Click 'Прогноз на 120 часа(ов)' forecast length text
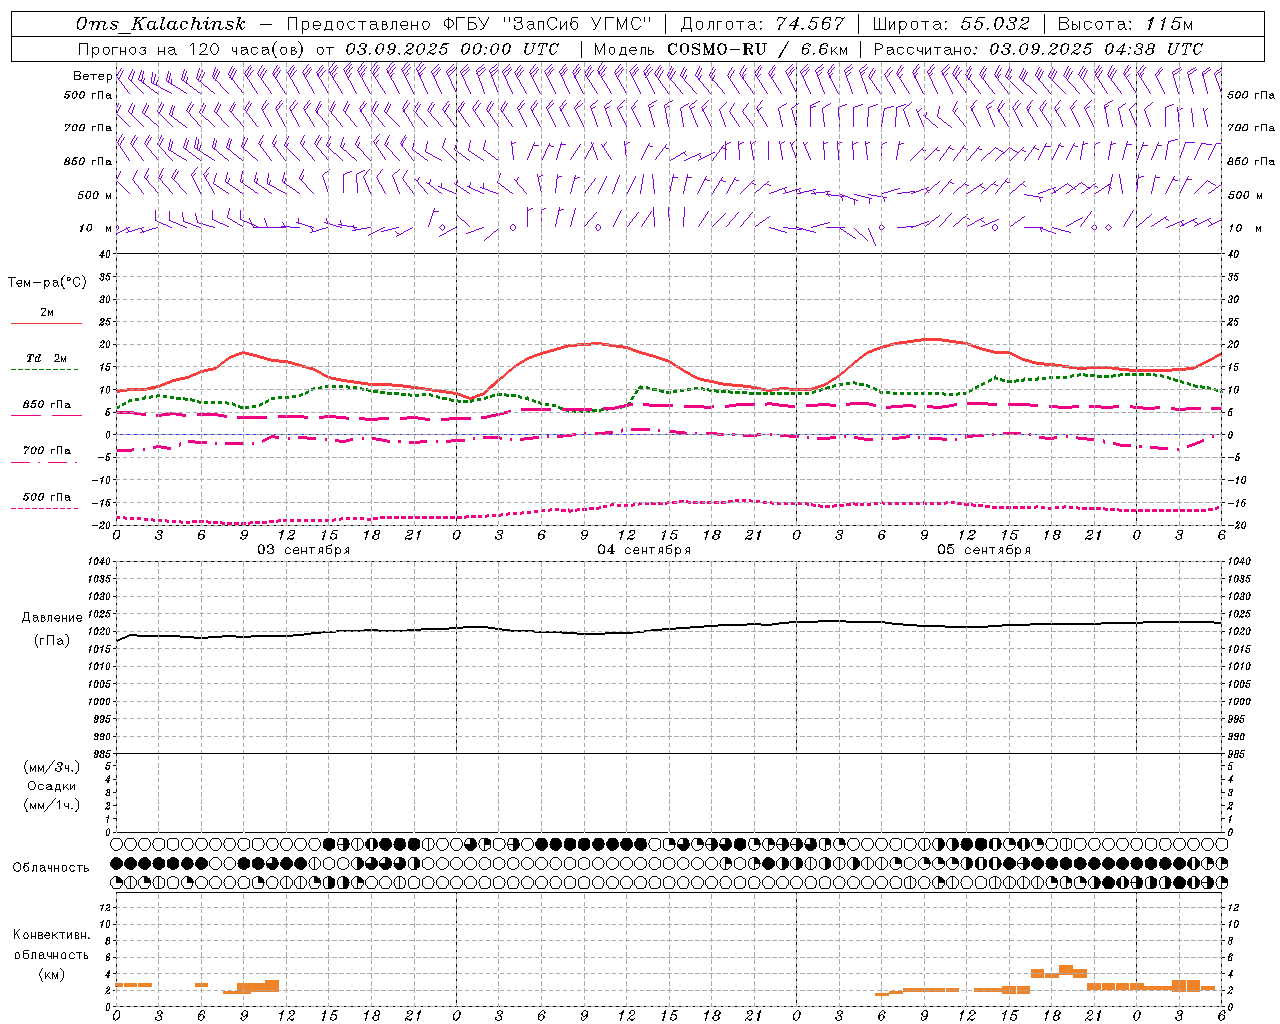 click(192, 49)
